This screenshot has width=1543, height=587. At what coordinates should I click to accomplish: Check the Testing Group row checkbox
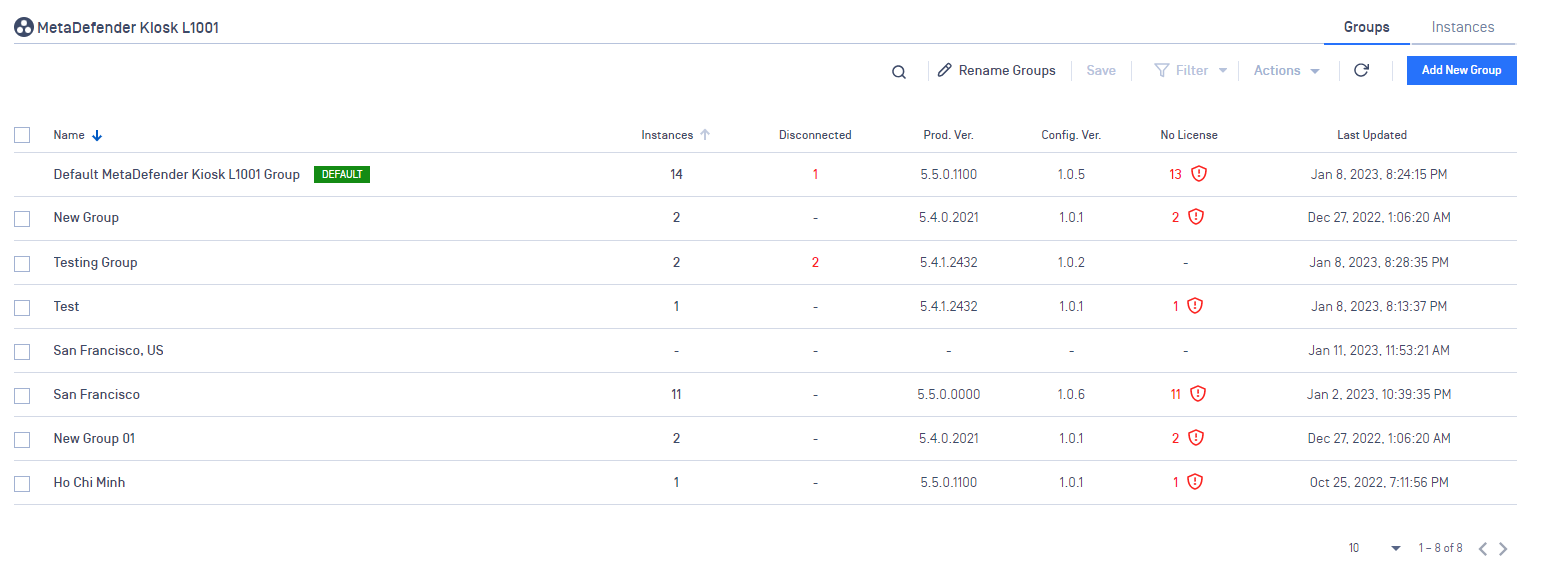(x=22, y=263)
